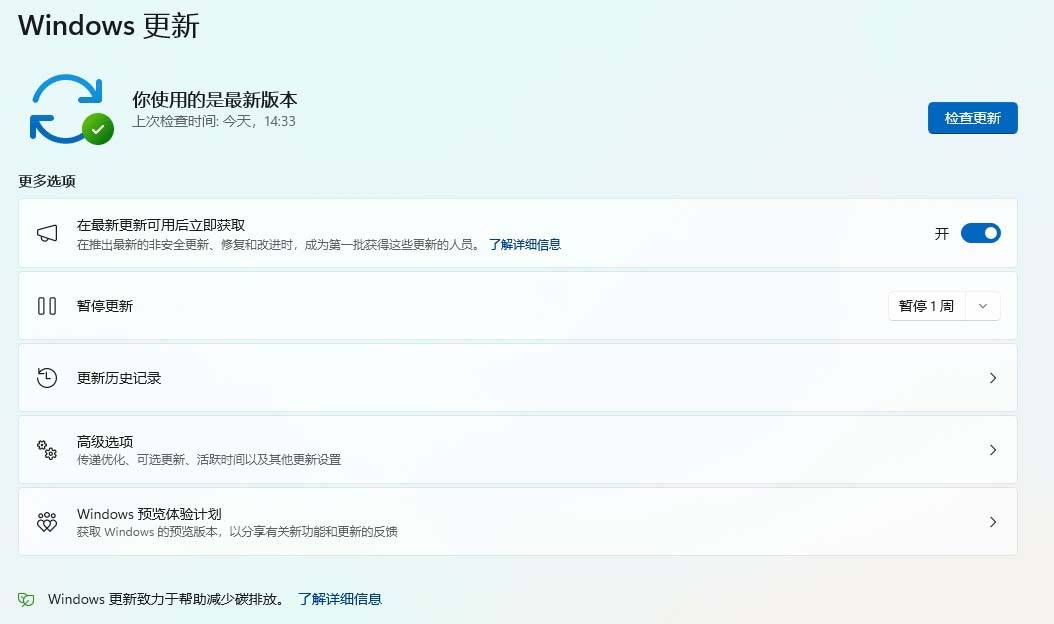Click the clock history icon for 更新历史记录

(x=47, y=378)
